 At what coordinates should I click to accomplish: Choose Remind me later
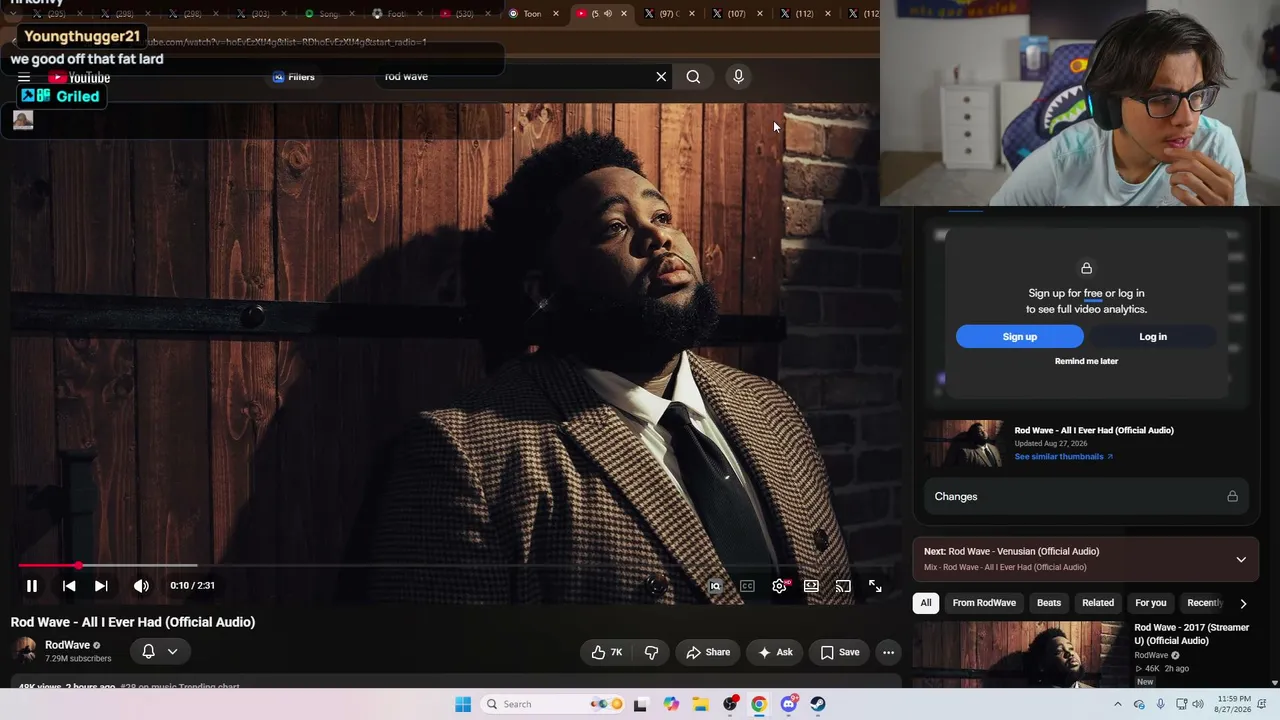tap(1086, 361)
